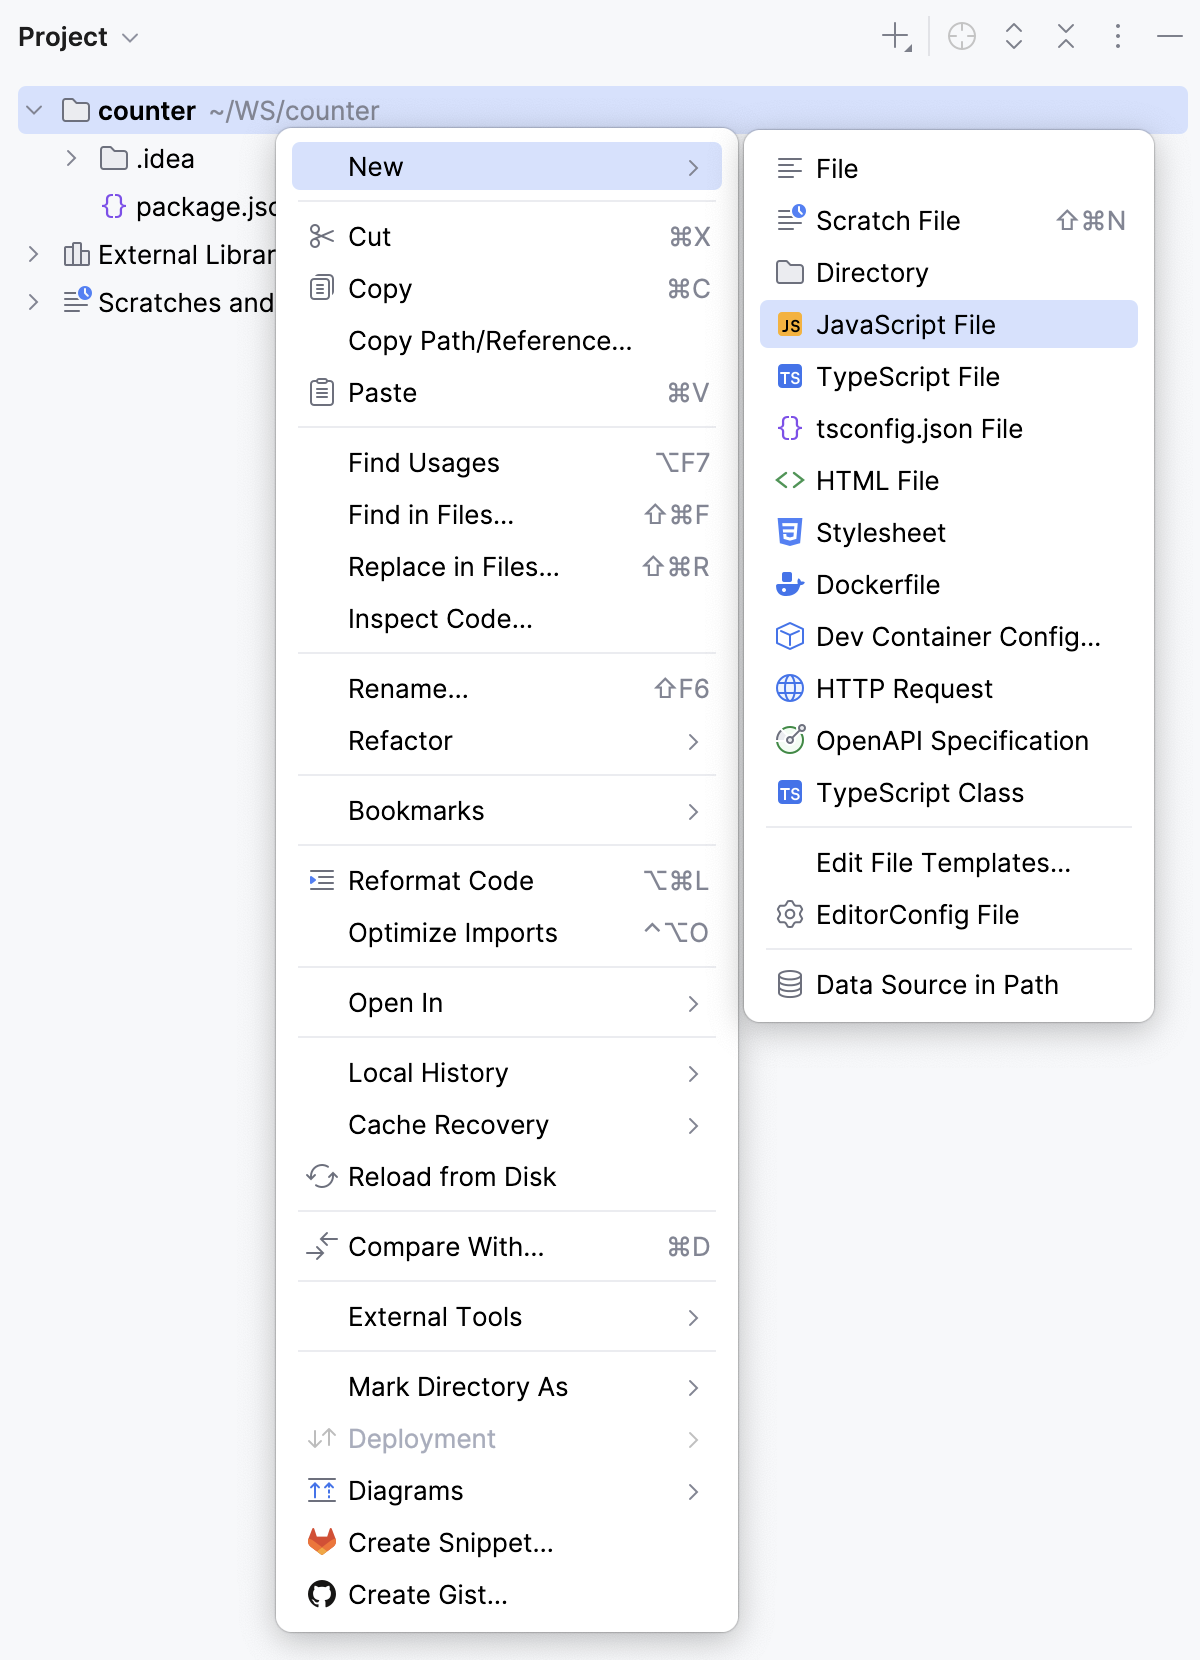The height and width of the screenshot is (1660, 1200).
Task: Click the Select Opened File target icon
Action: 962,37
